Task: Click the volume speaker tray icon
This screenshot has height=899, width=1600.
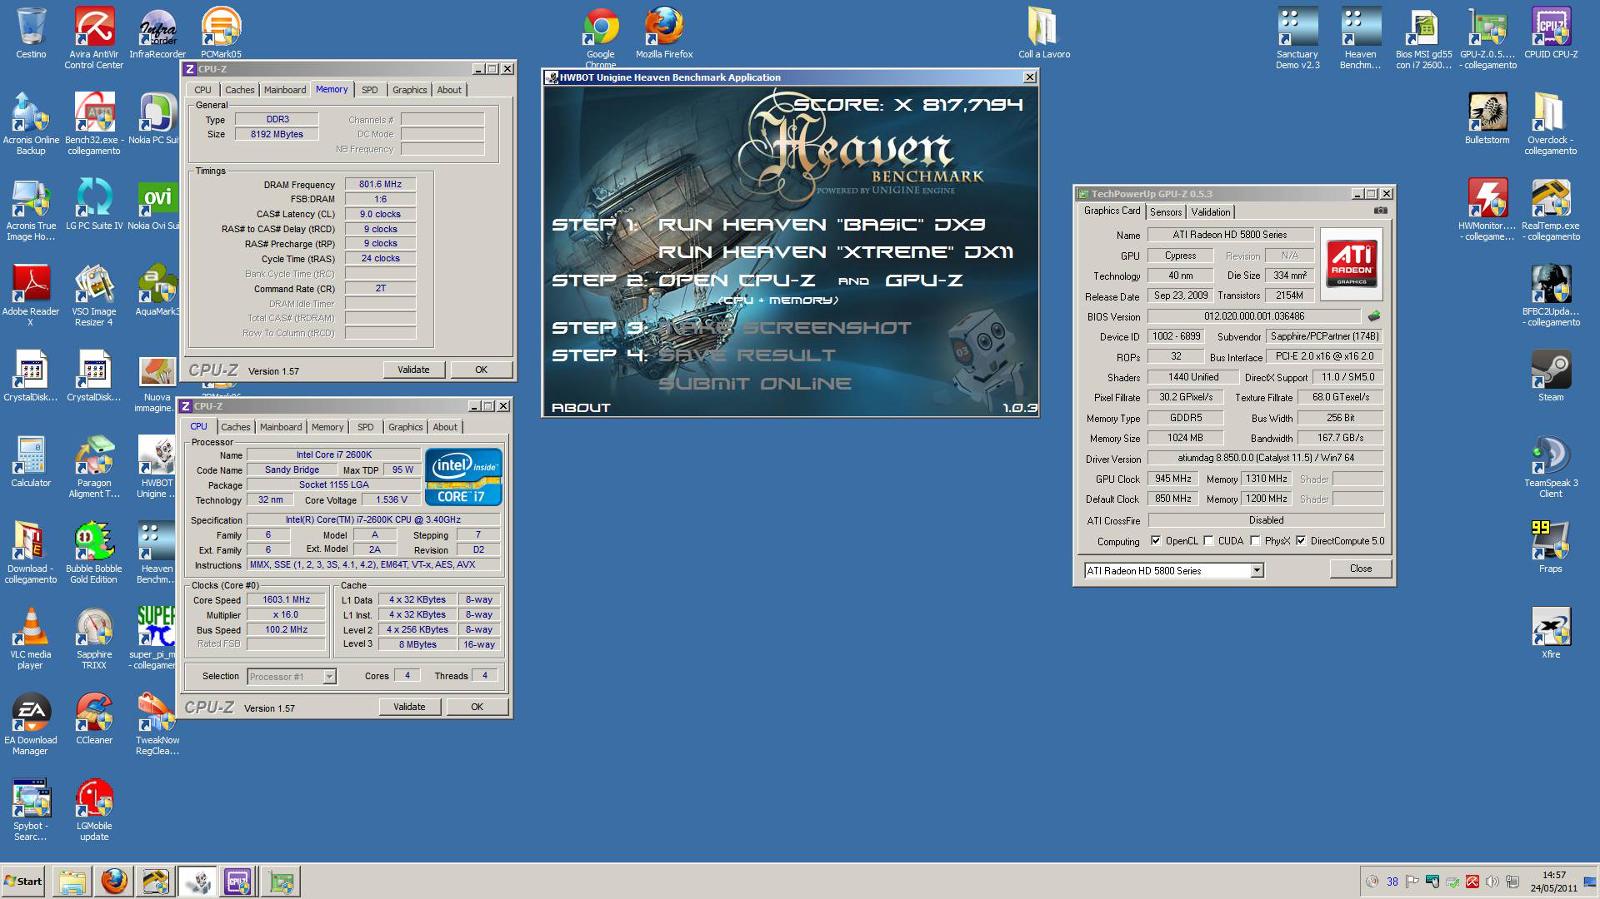Action: coord(1492,881)
